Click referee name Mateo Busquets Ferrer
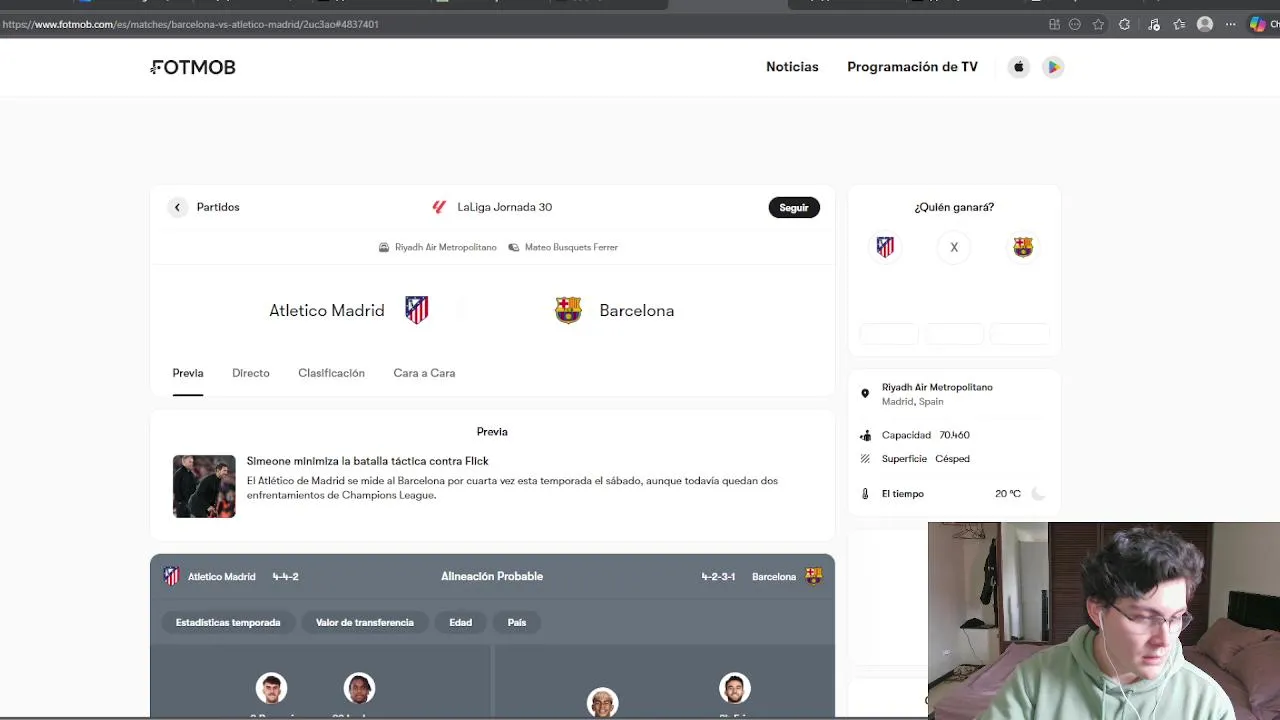 tap(571, 247)
